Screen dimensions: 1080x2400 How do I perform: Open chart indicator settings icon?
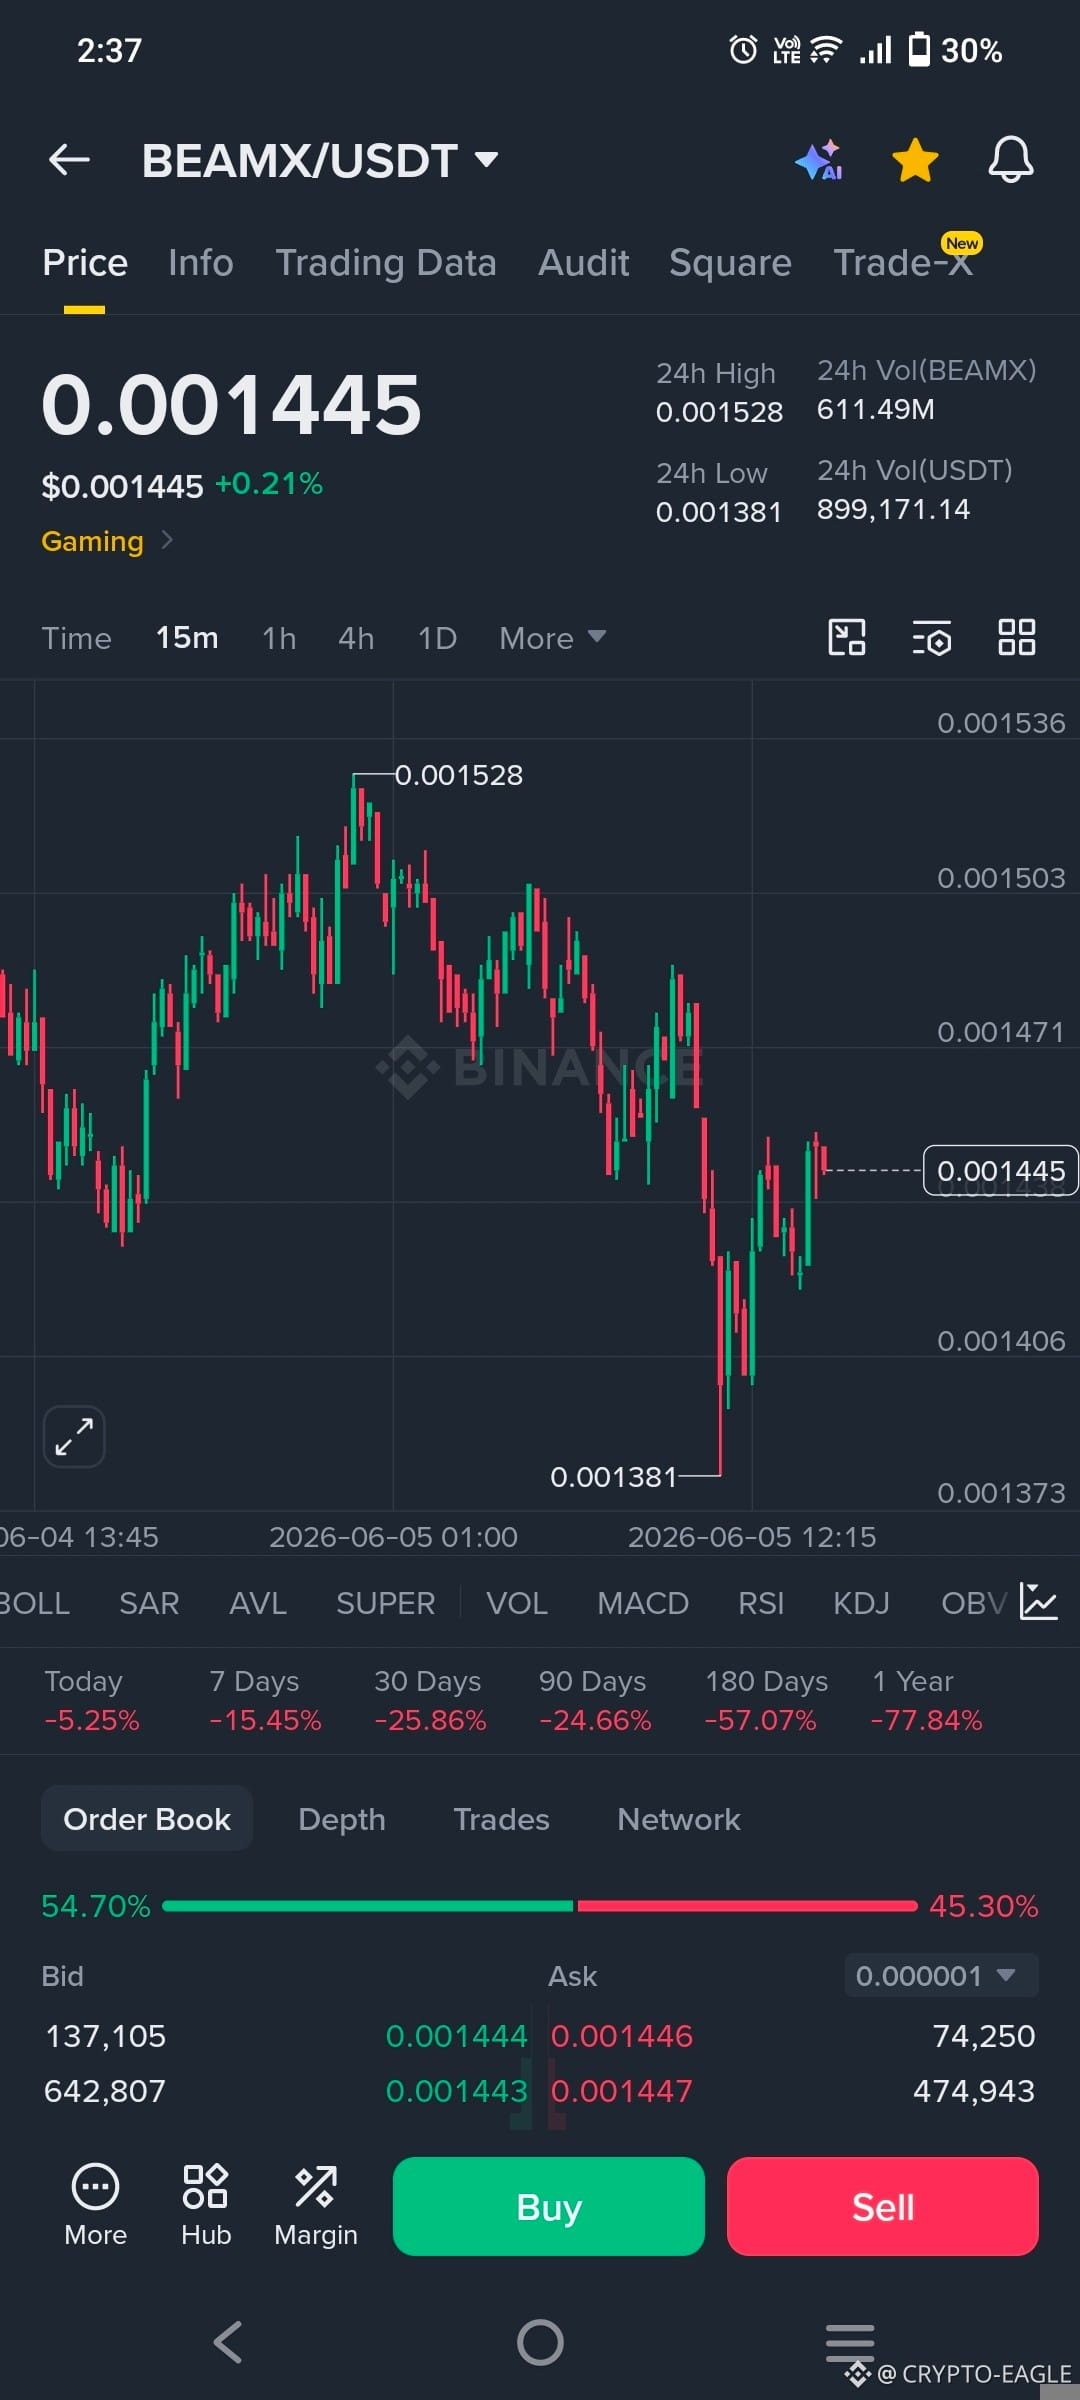[x=932, y=637]
